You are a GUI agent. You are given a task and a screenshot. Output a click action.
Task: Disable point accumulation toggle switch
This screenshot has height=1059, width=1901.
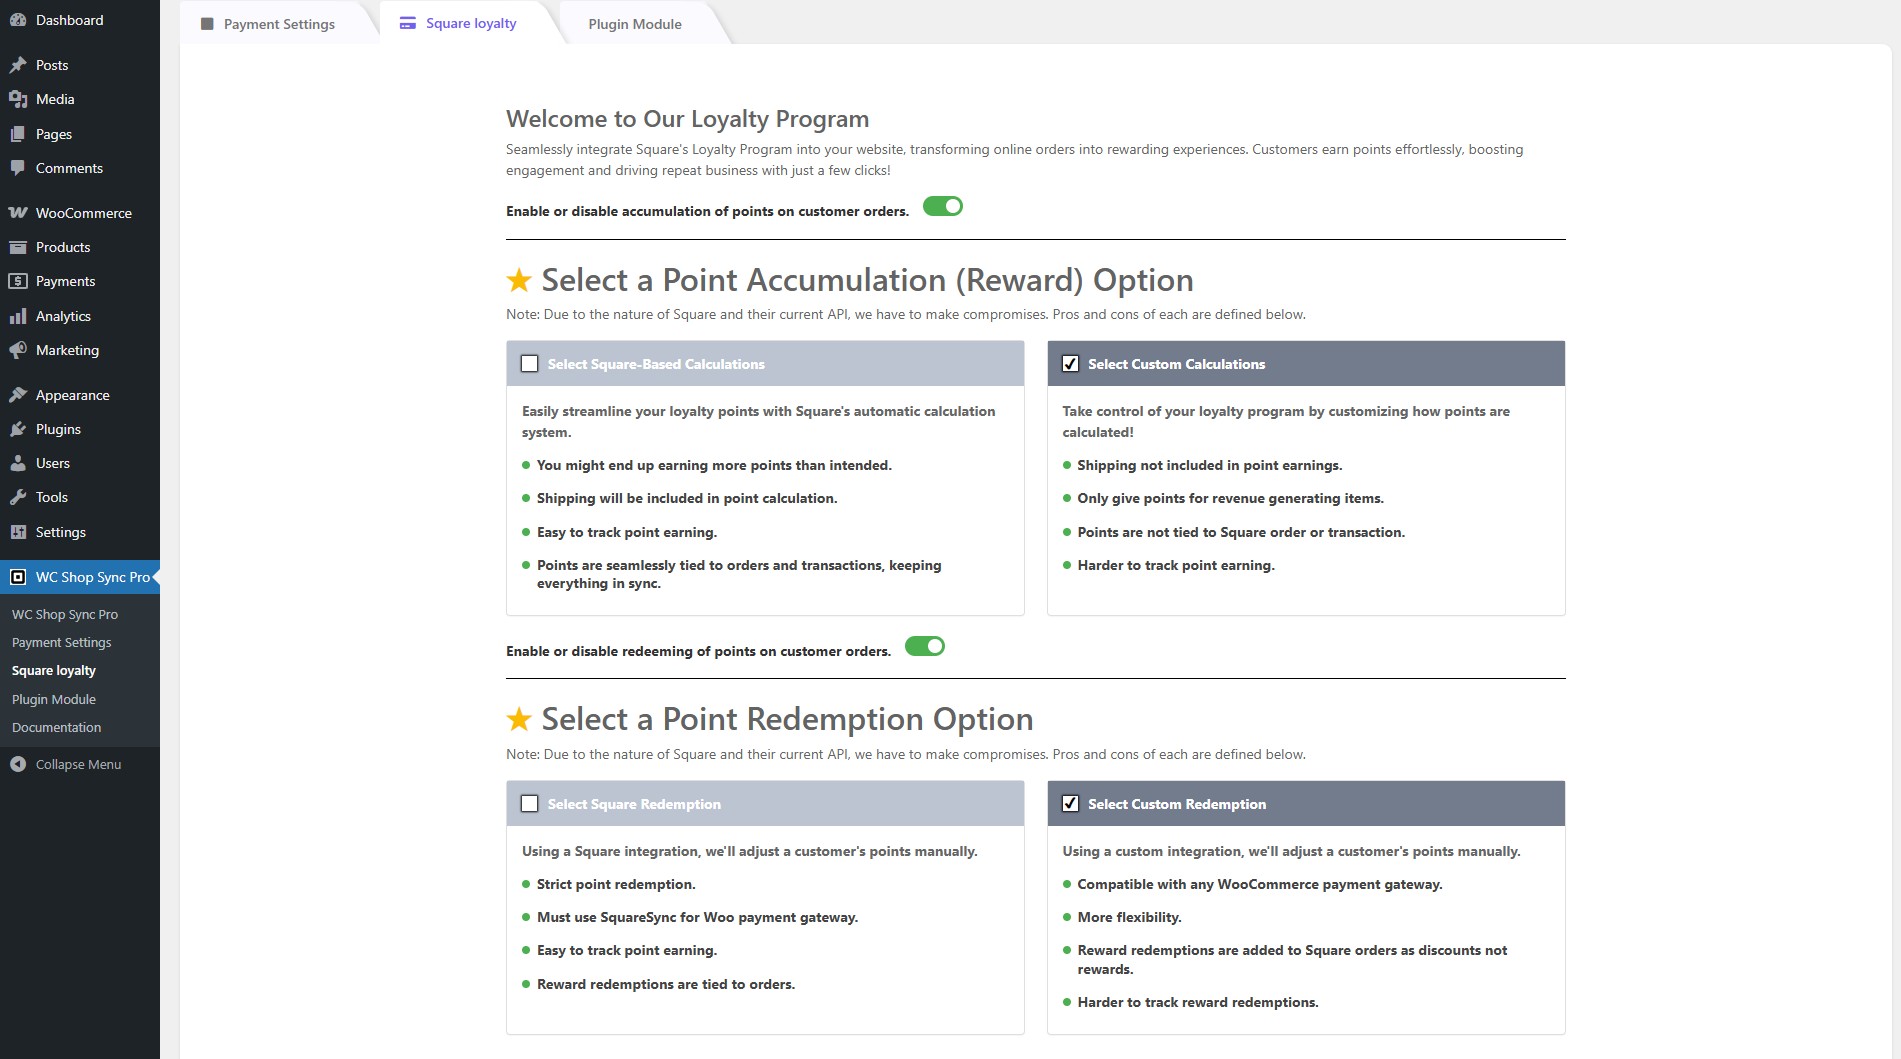tap(942, 207)
